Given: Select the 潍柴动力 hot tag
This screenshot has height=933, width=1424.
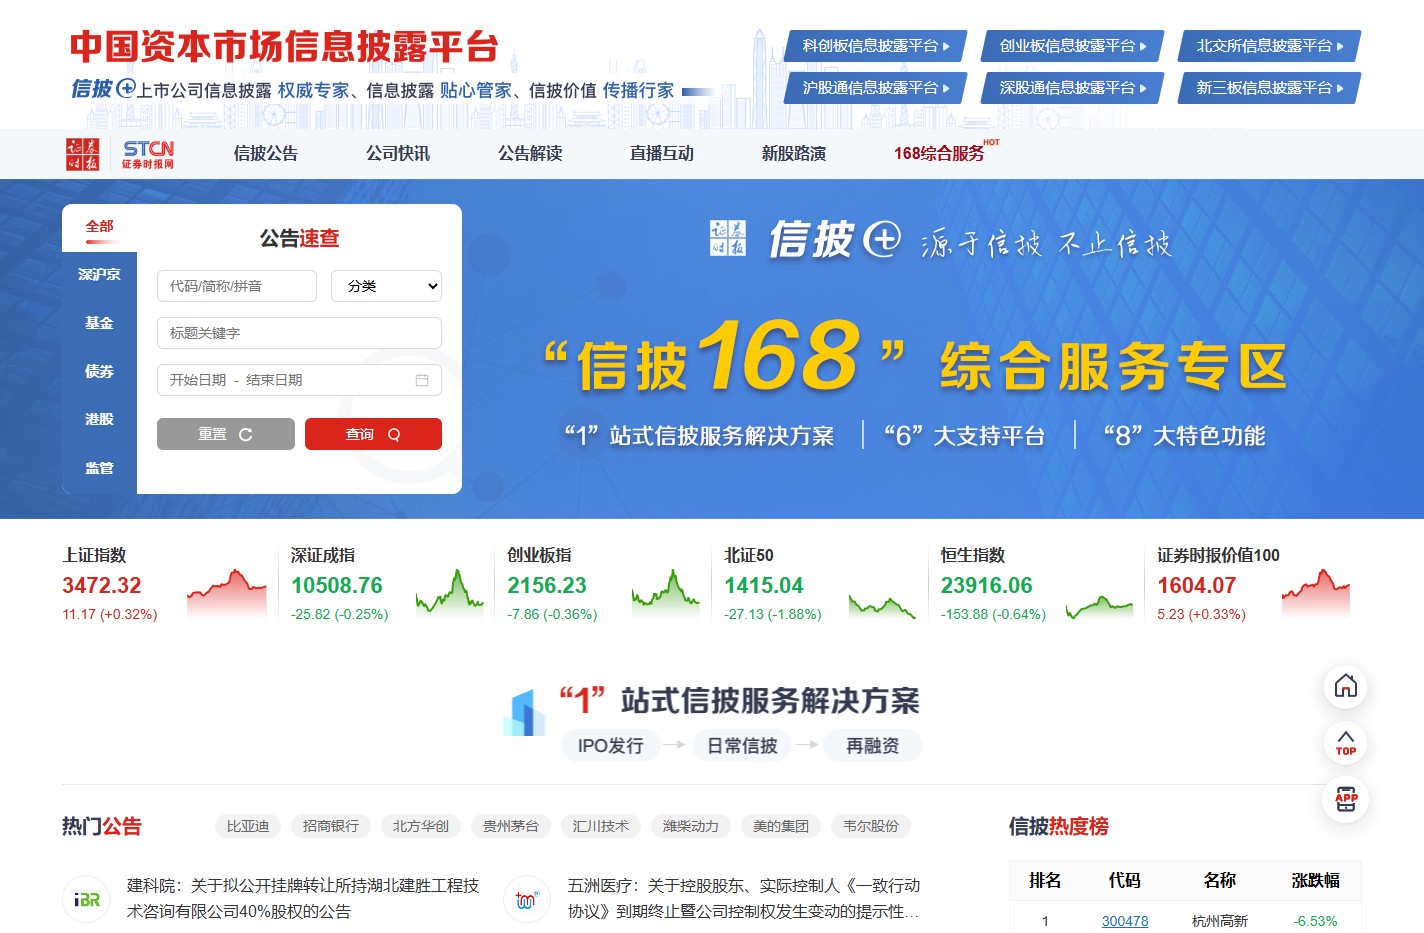Looking at the screenshot, I should pyautogui.click(x=691, y=826).
